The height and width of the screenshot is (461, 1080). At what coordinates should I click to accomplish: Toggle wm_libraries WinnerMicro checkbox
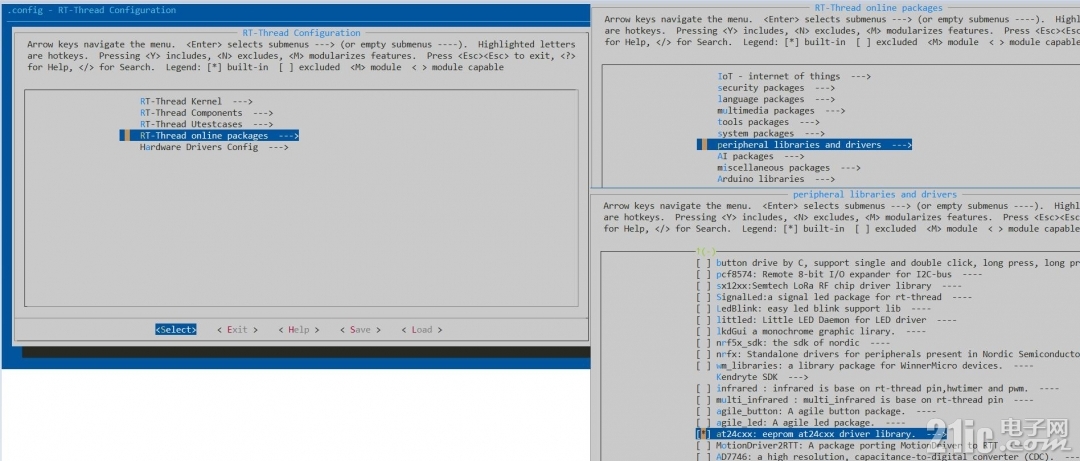point(703,366)
